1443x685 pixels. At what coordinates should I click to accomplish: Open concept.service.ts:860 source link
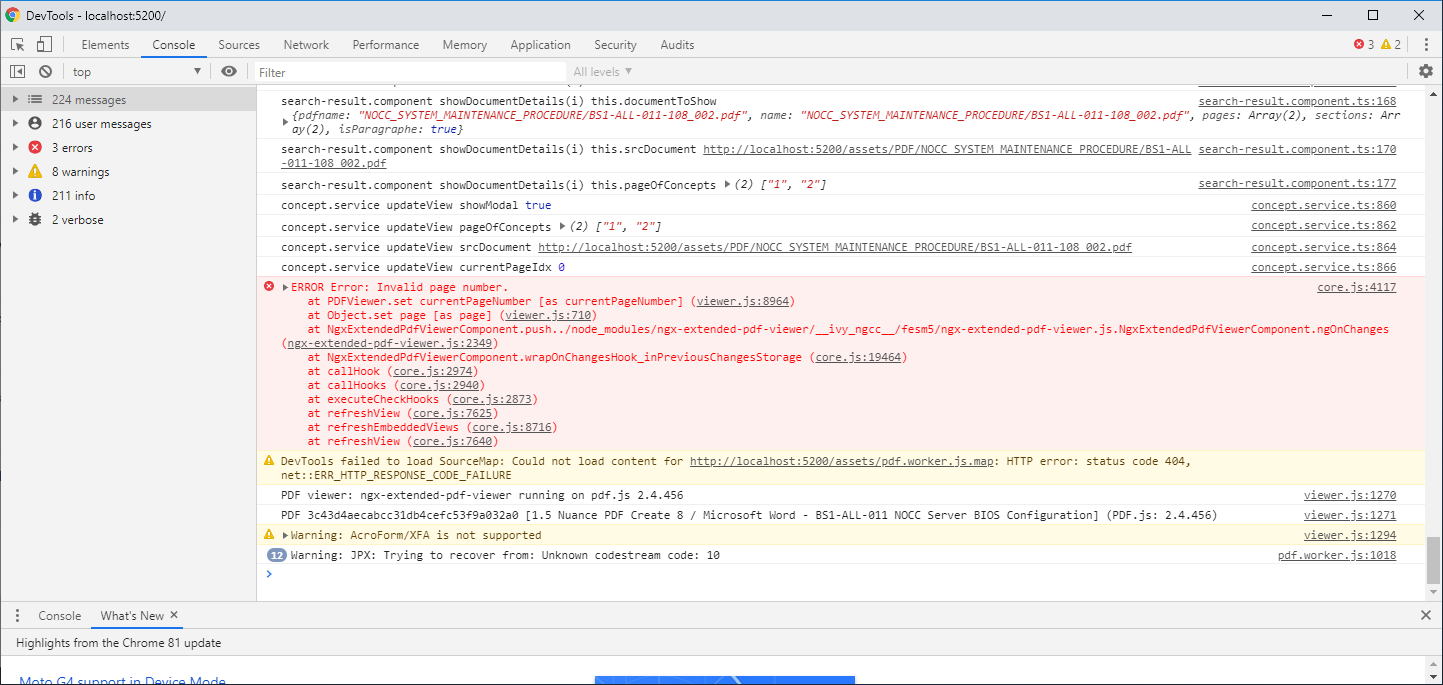pos(1324,205)
